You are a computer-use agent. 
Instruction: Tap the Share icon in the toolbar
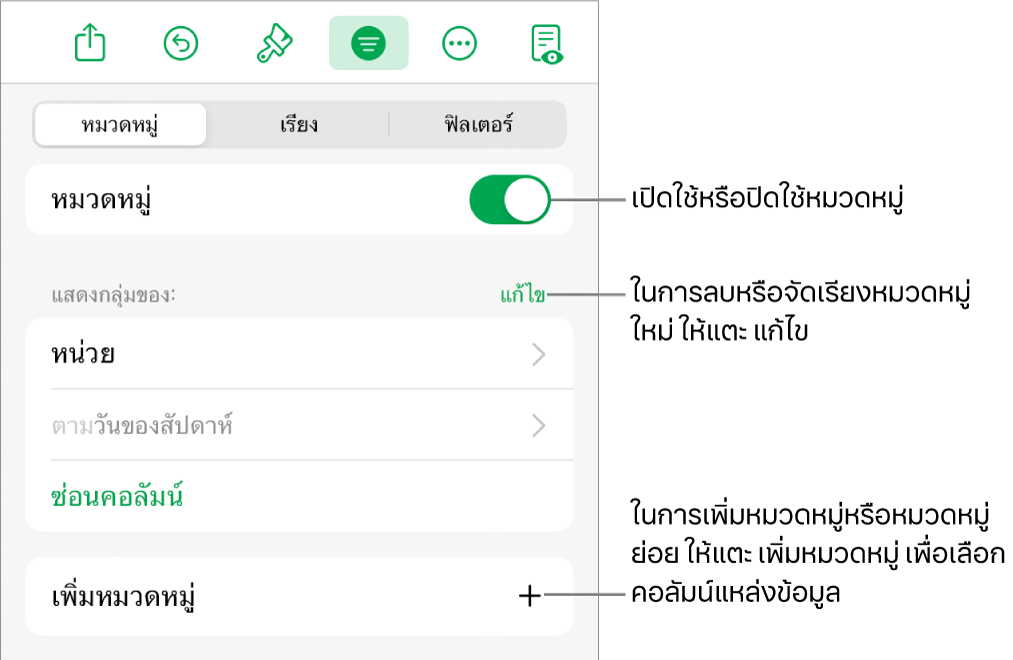click(90, 43)
